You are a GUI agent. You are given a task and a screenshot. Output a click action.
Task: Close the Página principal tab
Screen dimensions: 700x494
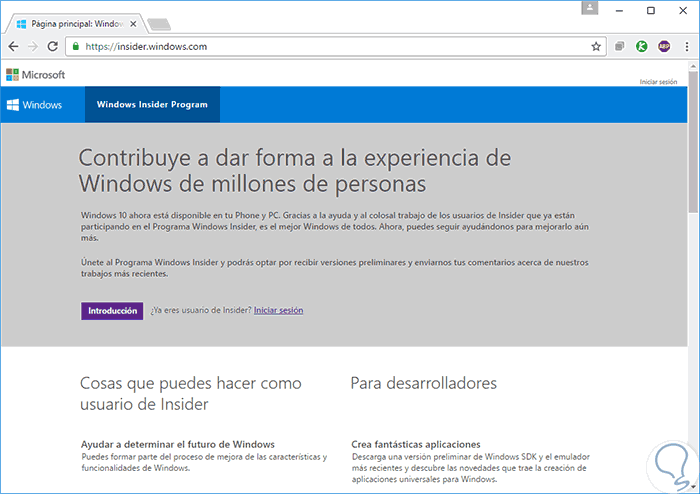click(133, 24)
